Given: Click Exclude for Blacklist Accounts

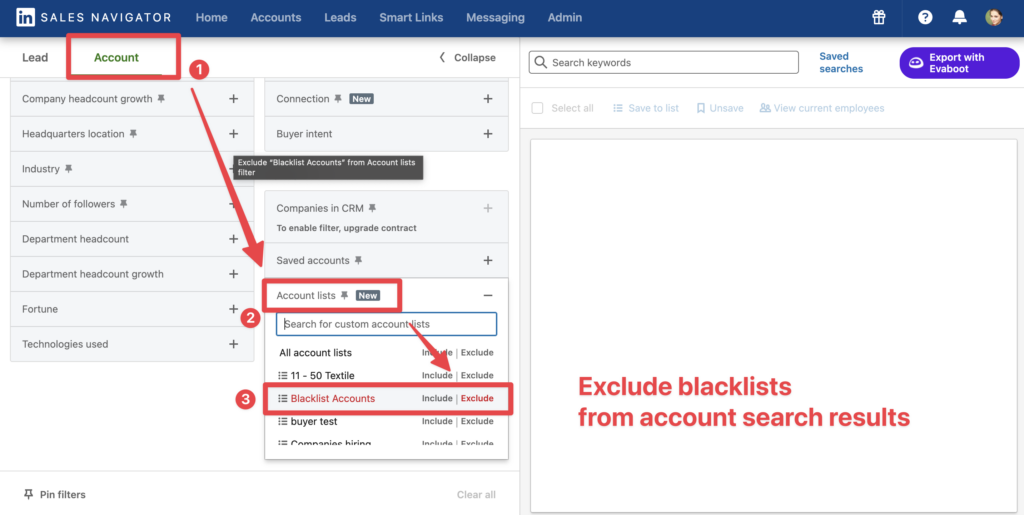Looking at the screenshot, I should coord(477,398).
